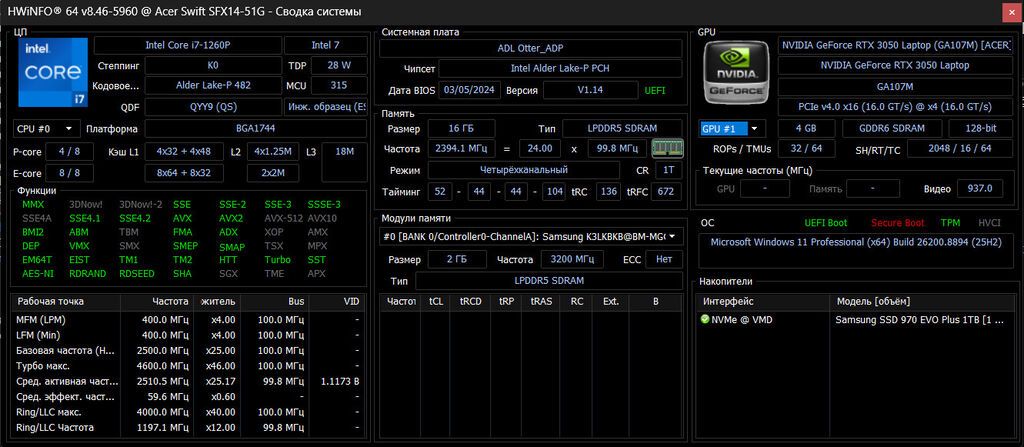
Task: Click the HVCI status indicator
Action: coord(989,223)
